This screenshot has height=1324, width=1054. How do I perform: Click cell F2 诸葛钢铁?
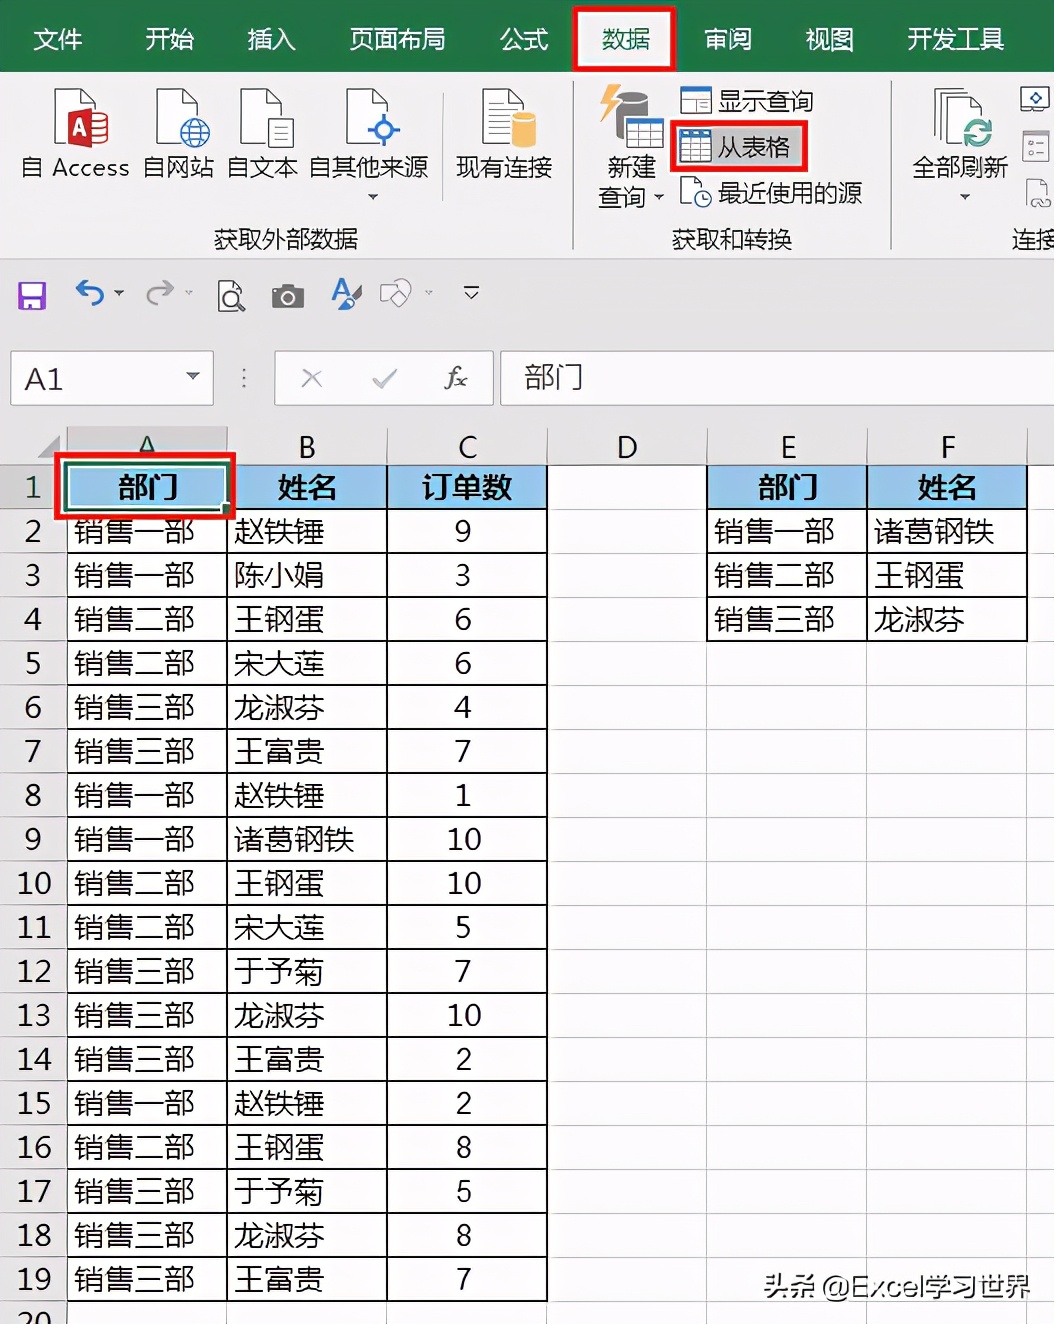[947, 531]
